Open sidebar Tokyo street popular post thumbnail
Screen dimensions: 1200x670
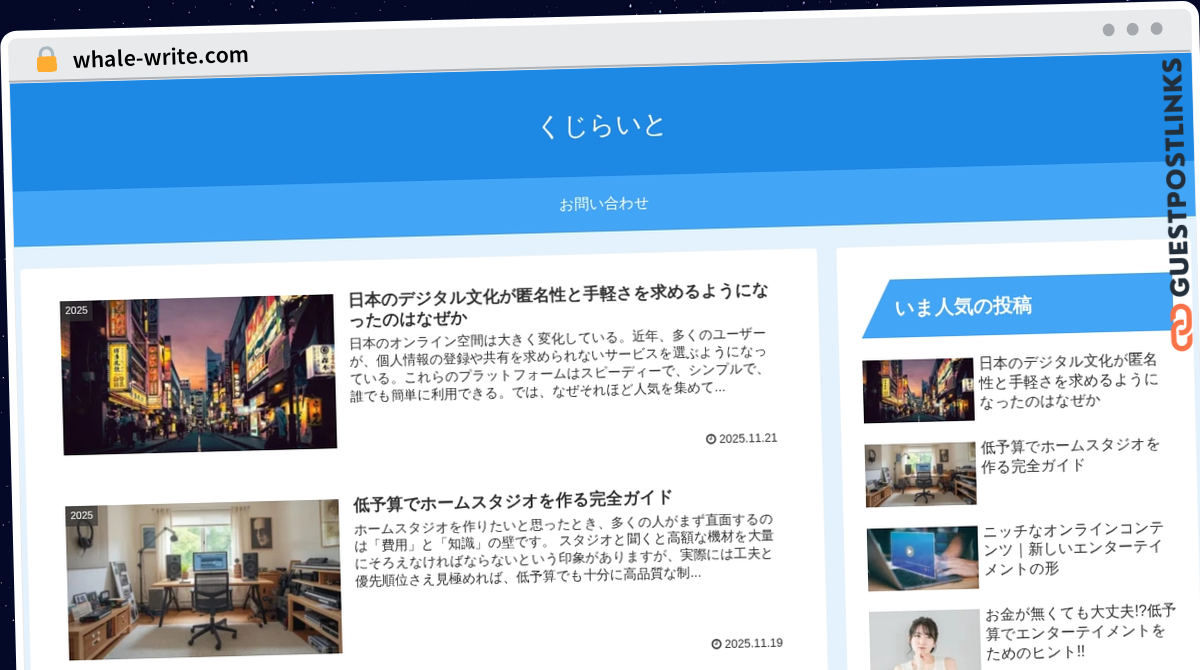point(918,390)
